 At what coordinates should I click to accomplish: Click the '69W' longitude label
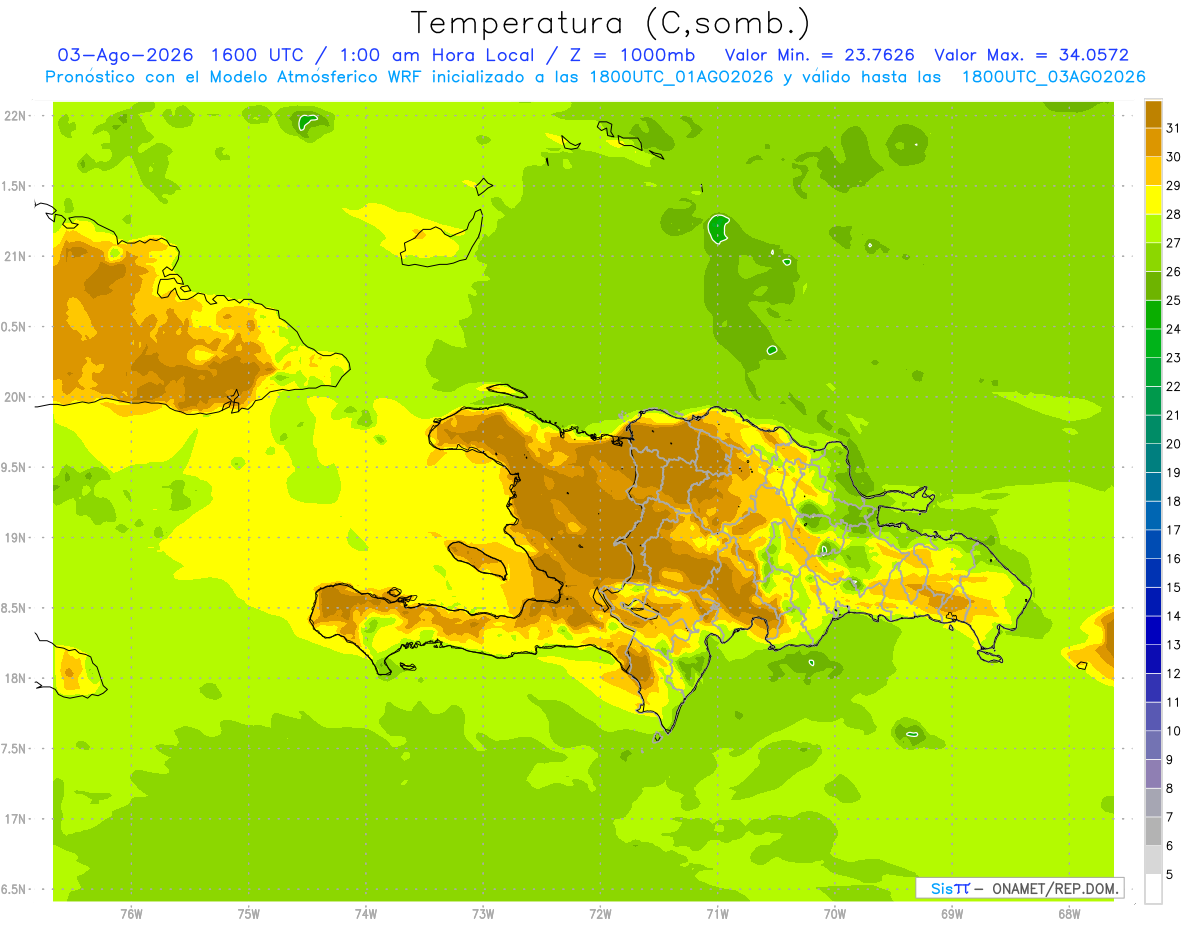(952, 914)
